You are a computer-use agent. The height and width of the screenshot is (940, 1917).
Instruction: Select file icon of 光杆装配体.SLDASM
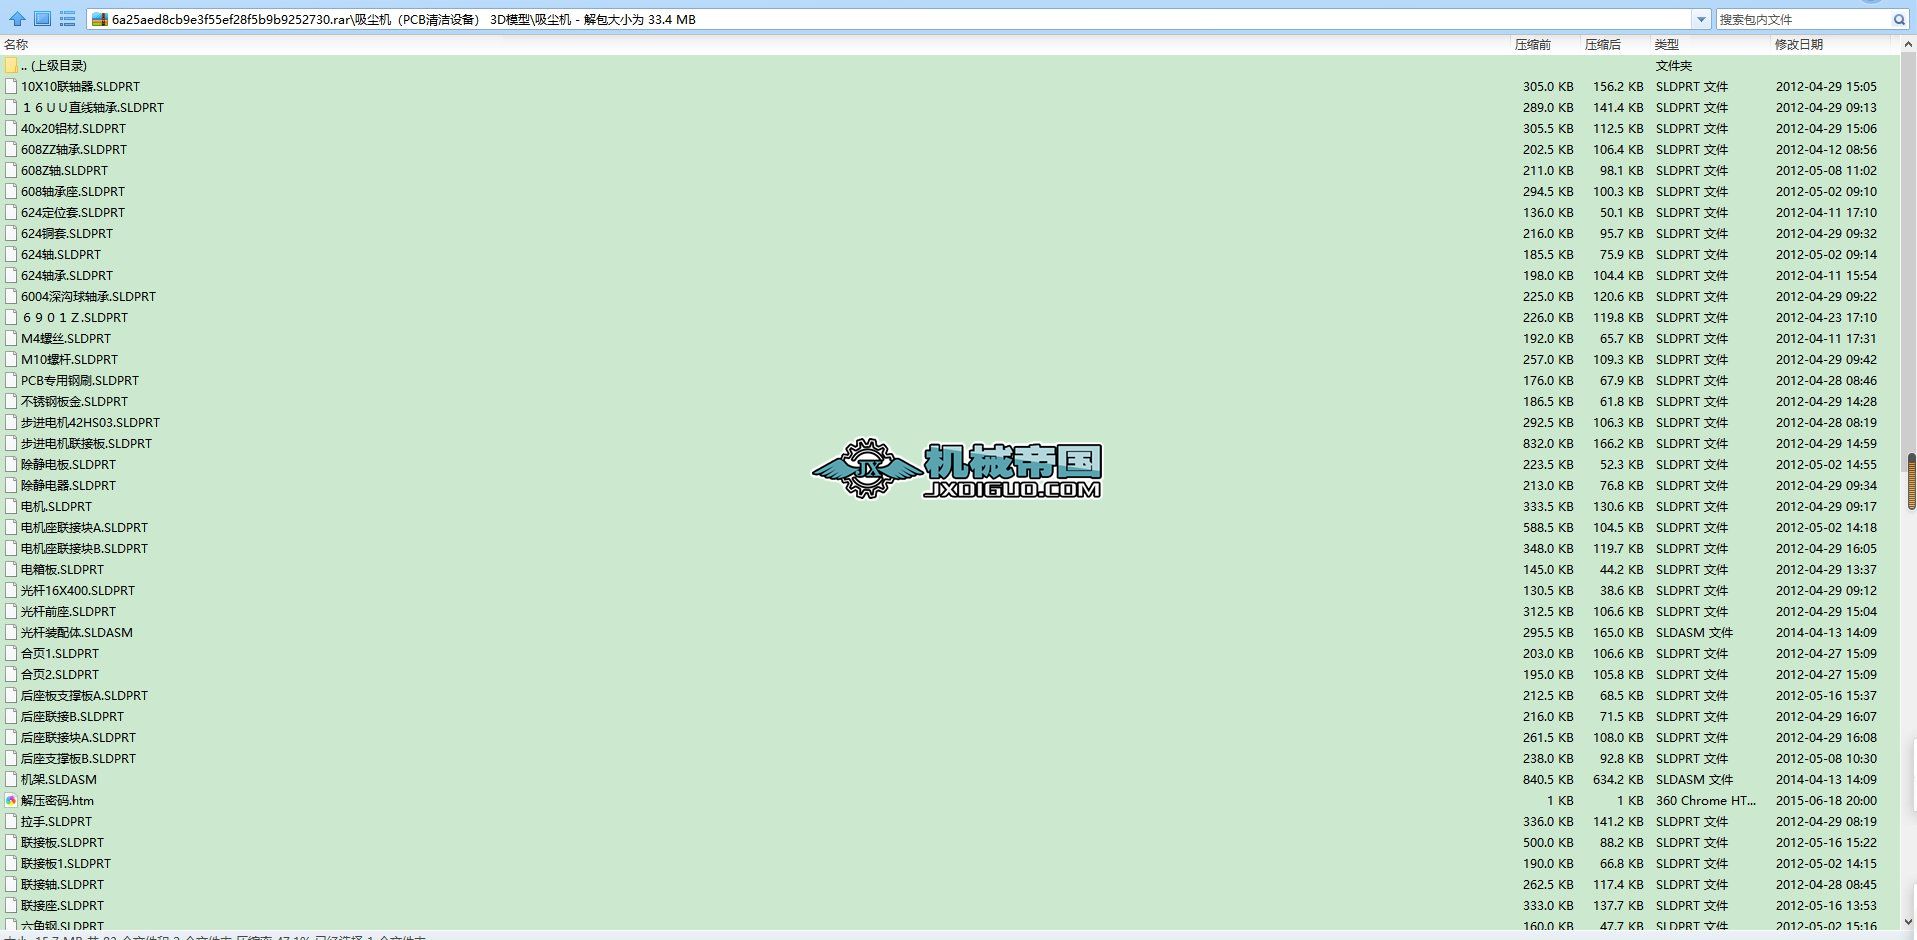click(x=11, y=632)
